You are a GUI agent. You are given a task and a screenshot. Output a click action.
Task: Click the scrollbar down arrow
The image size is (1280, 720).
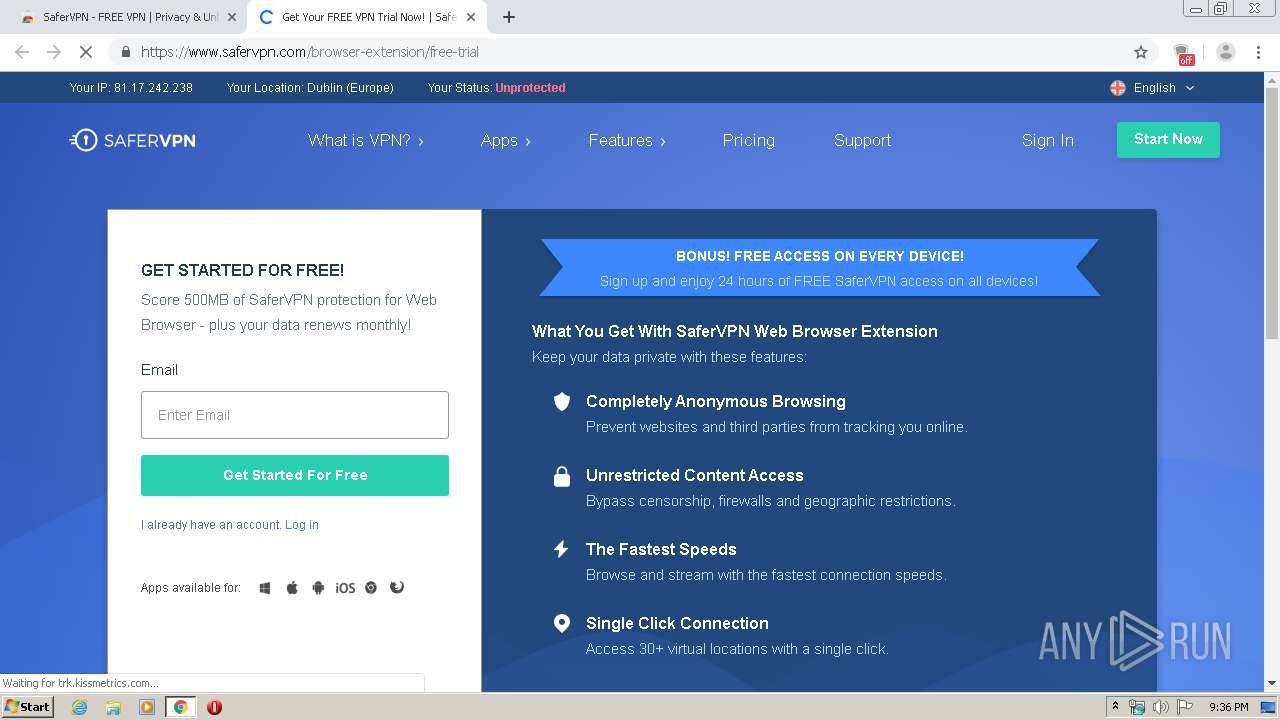point(1272,684)
